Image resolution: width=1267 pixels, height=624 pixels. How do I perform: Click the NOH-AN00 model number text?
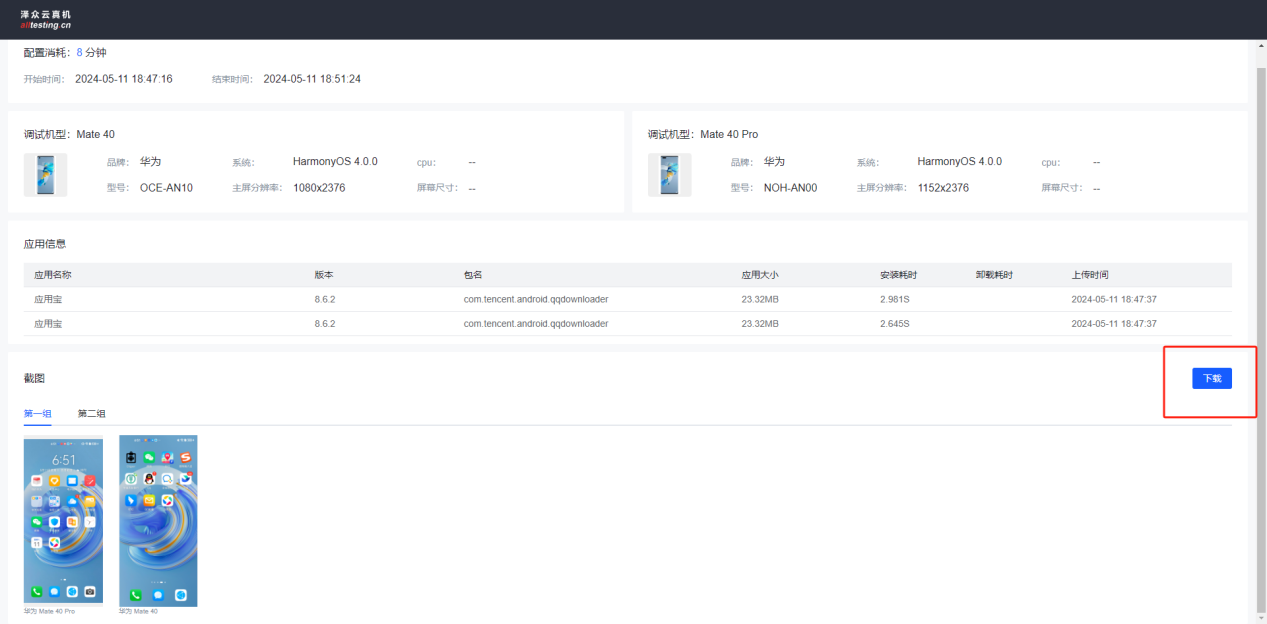point(790,188)
